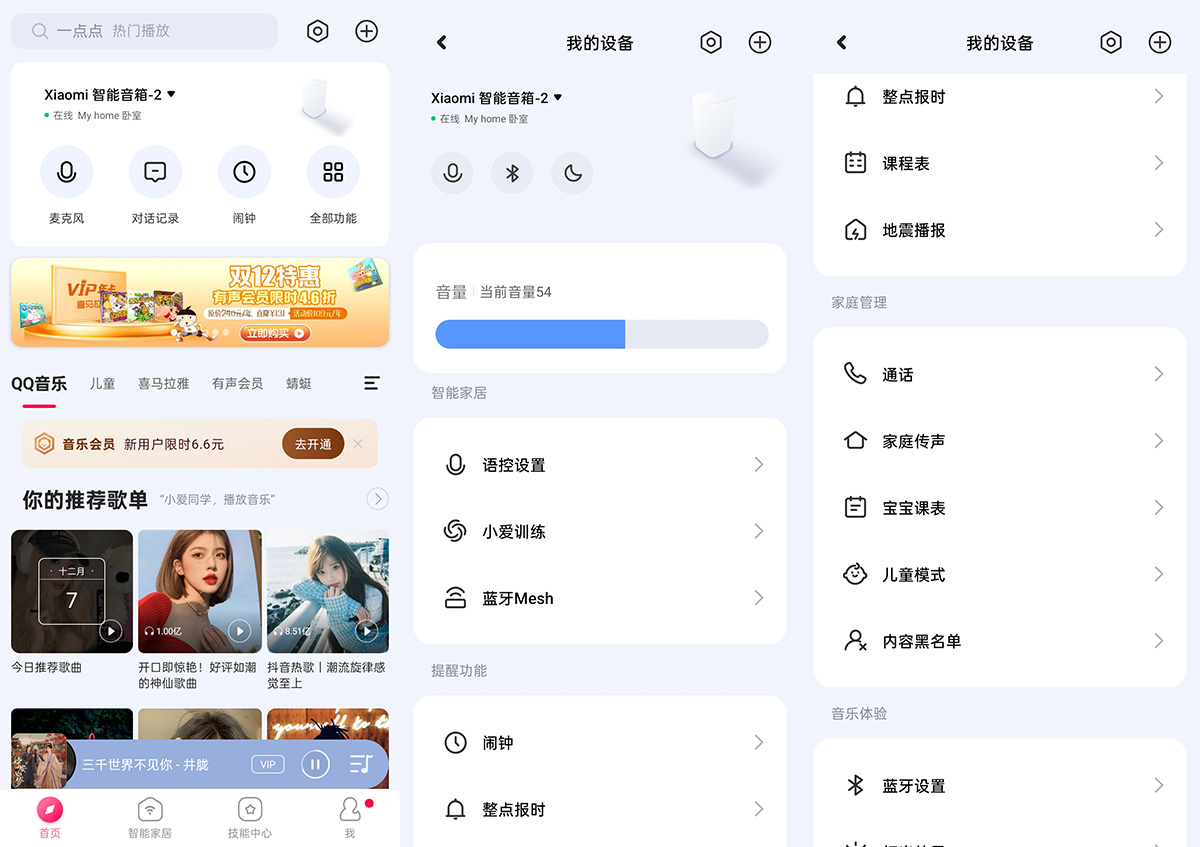
Task: Tap the 去开通 button
Action: [313, 444]
